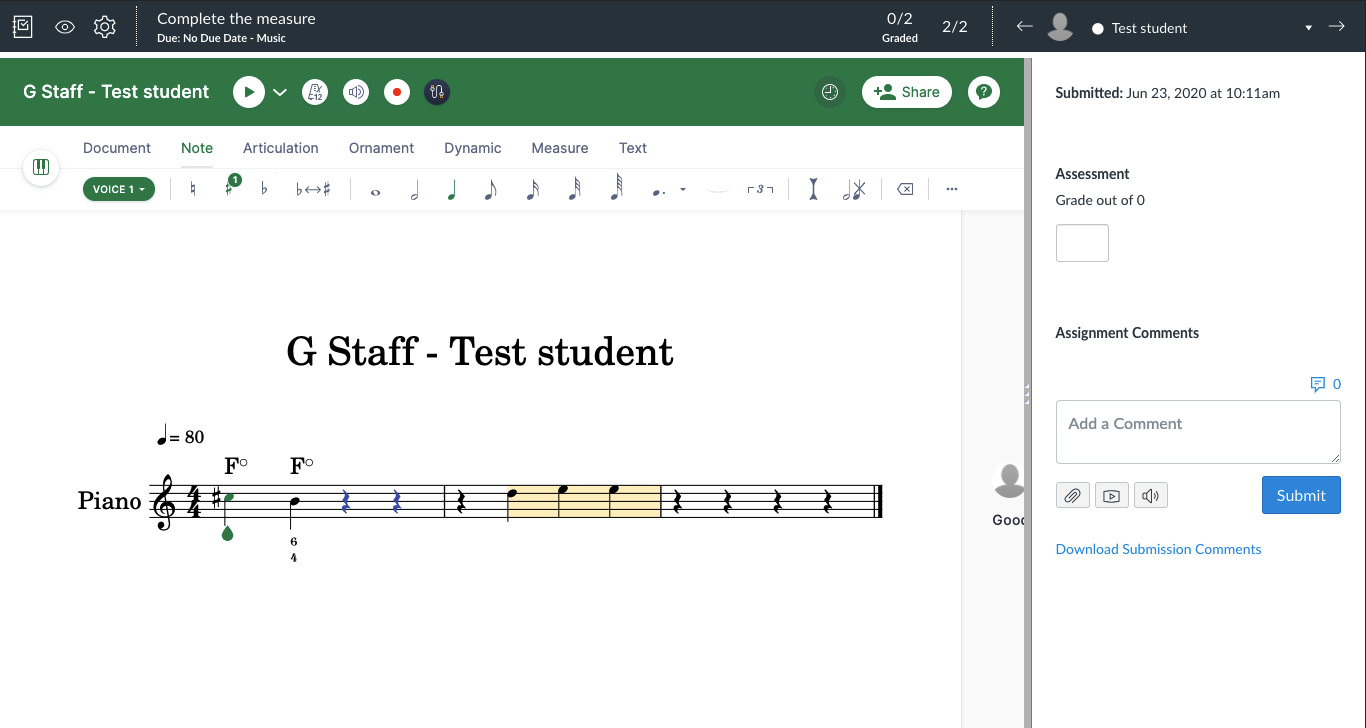Open Download Submission Comments link

point(1158,548)
